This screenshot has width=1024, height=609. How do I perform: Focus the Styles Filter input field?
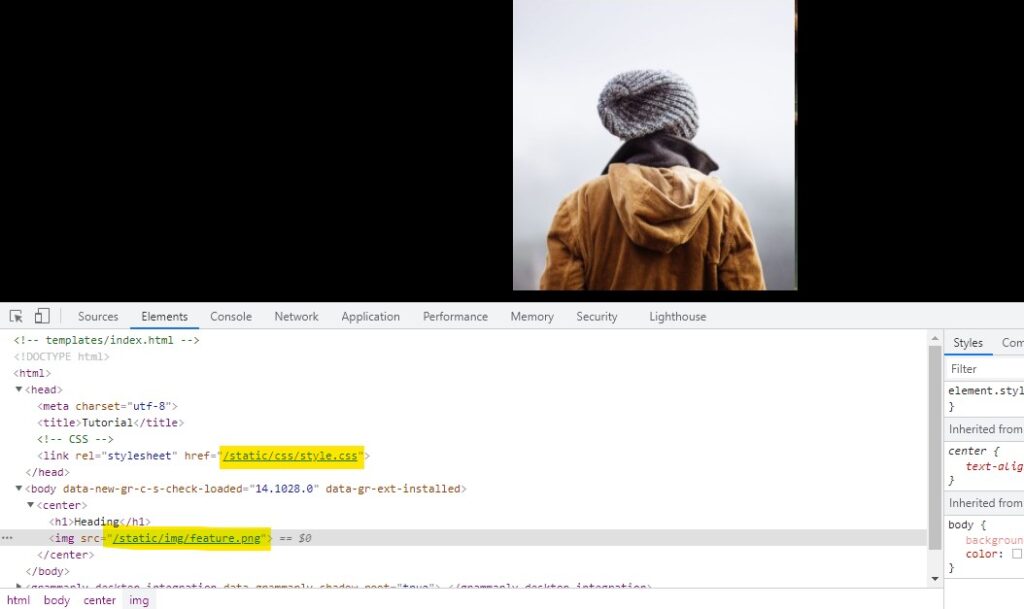[985, 369]
